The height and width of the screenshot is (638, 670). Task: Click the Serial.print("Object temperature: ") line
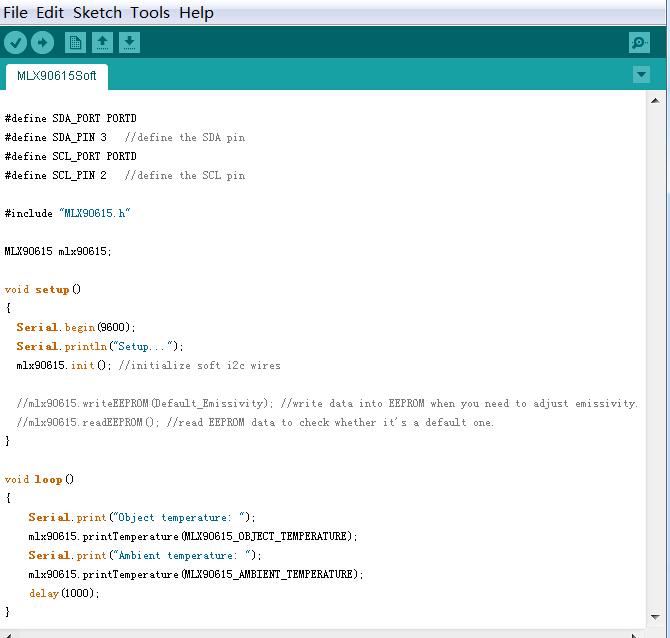point(142,517)
